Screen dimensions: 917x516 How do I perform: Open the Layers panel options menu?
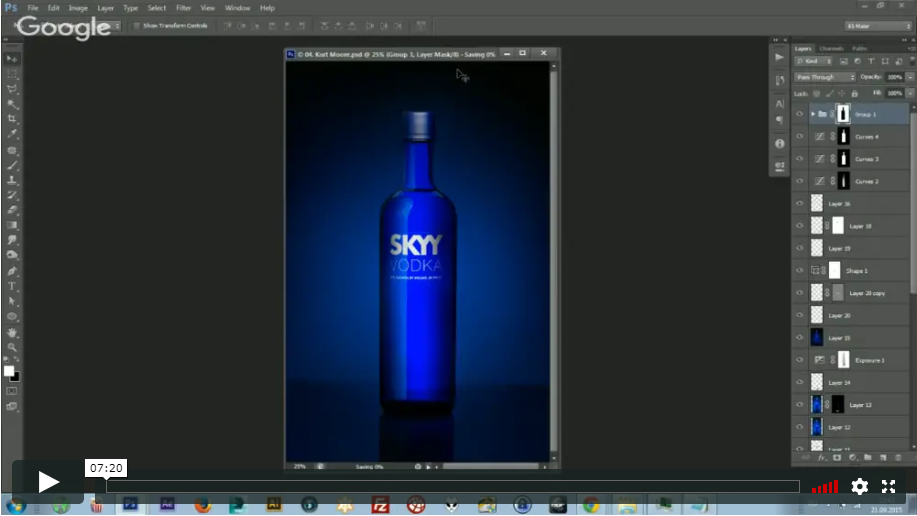click(911, 49)
